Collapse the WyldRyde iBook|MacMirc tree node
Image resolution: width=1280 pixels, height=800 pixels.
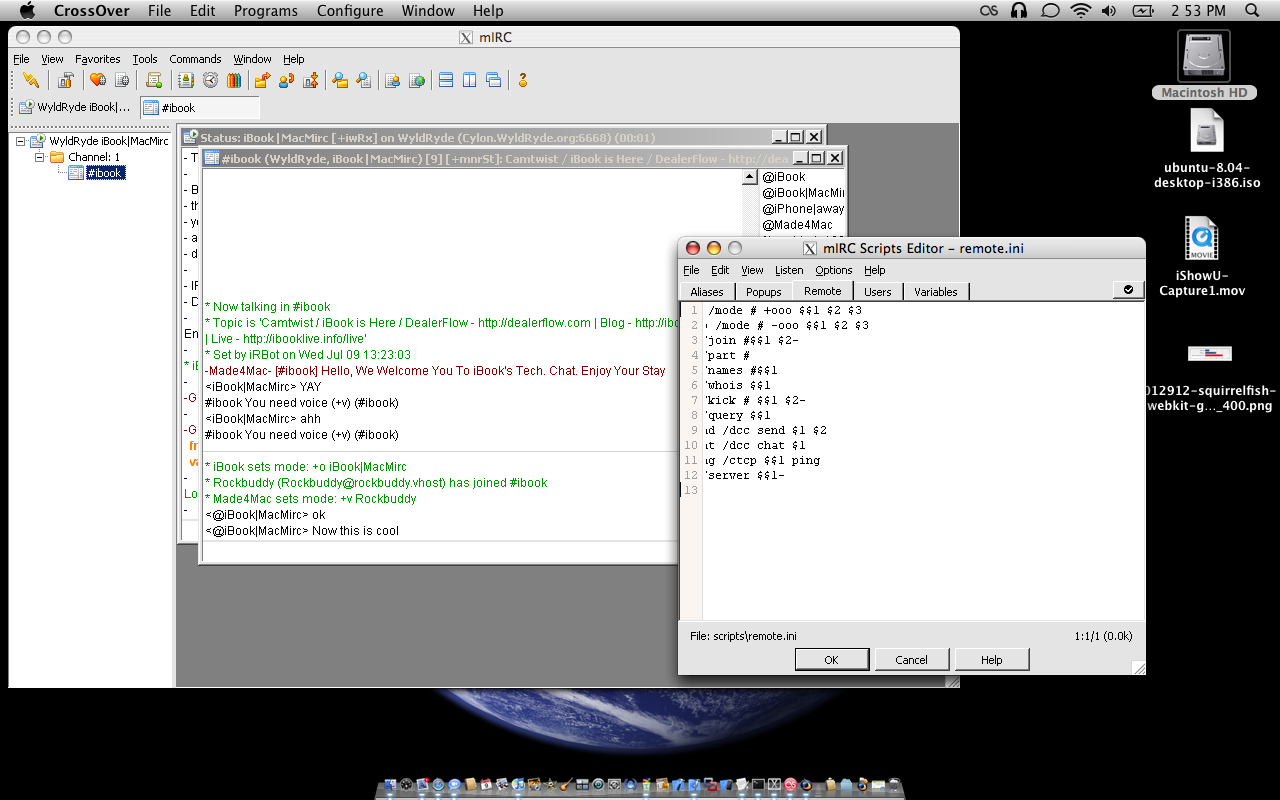click(22, 142)
